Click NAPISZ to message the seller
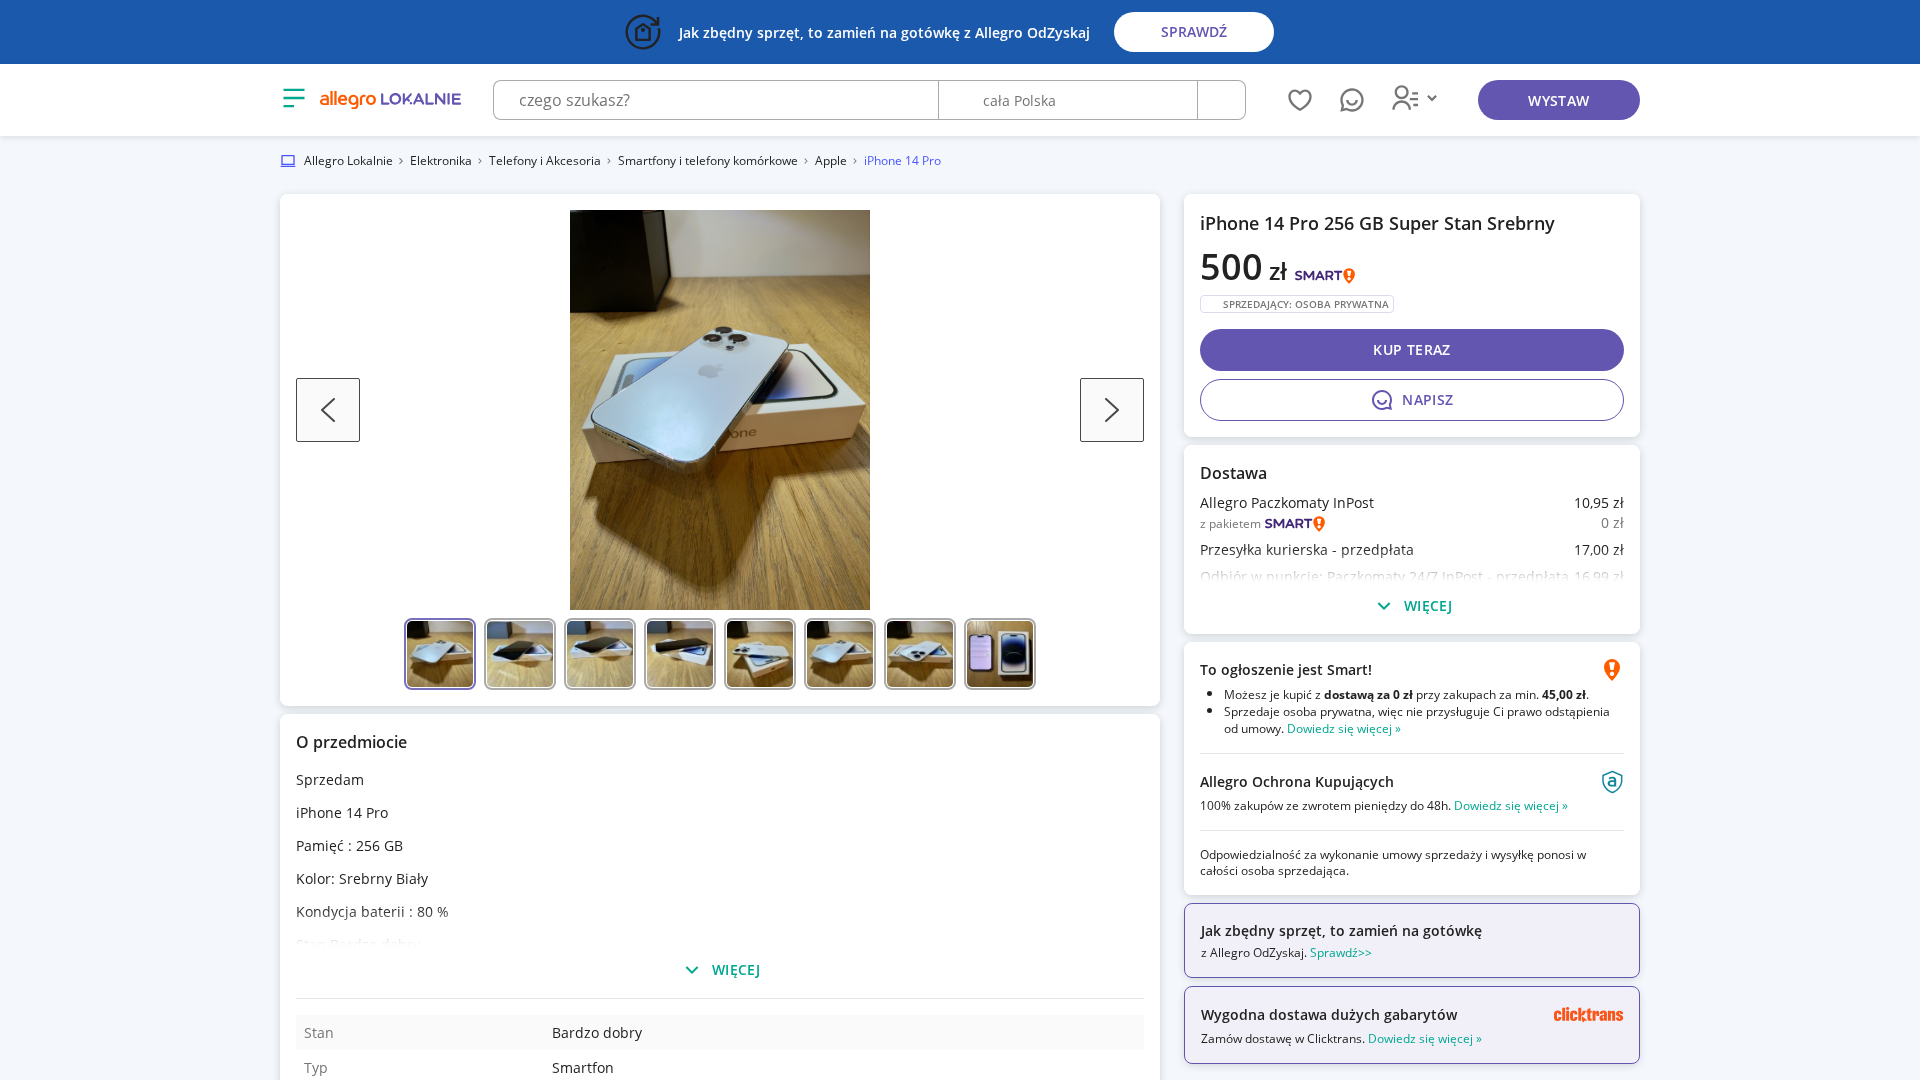1920x1080 pixels. [1412, 400]
